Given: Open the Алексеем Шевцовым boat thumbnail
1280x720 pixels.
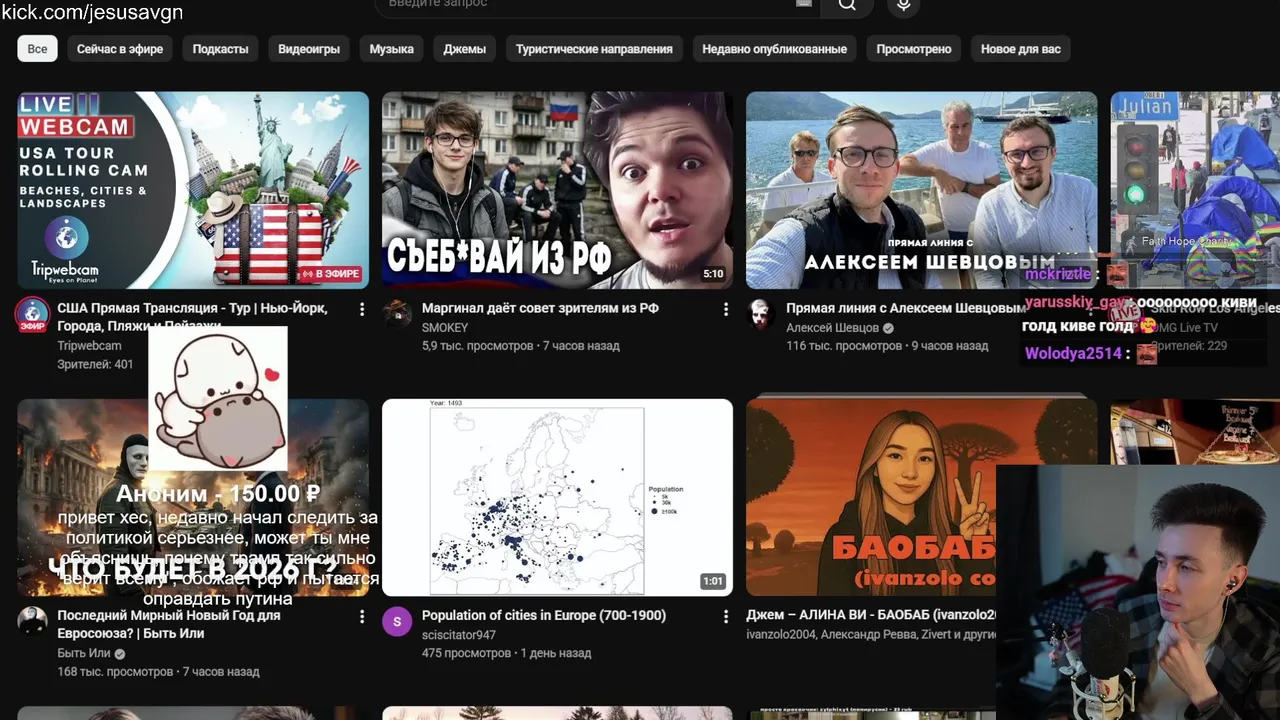Looking at the screenshot, I should pos(921,190).
